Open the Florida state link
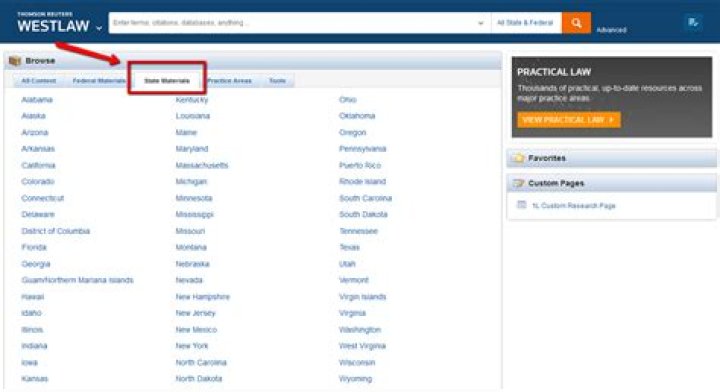720x392 pixels. 34,247
